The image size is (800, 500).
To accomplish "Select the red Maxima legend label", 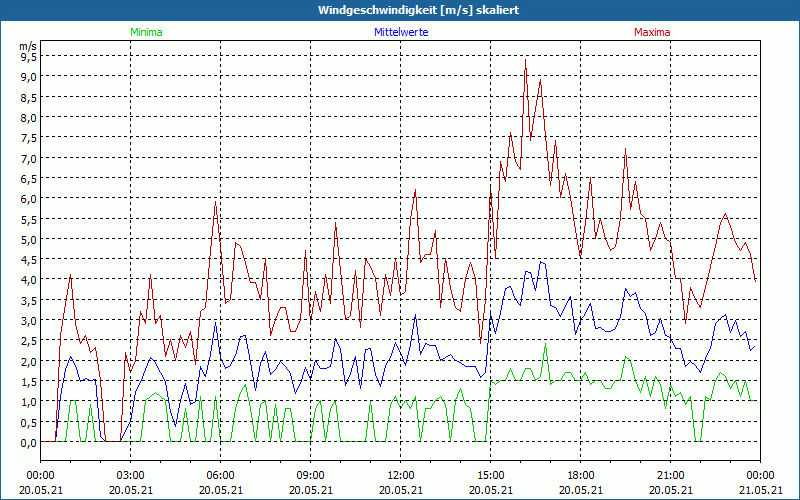I will [652, 32].
